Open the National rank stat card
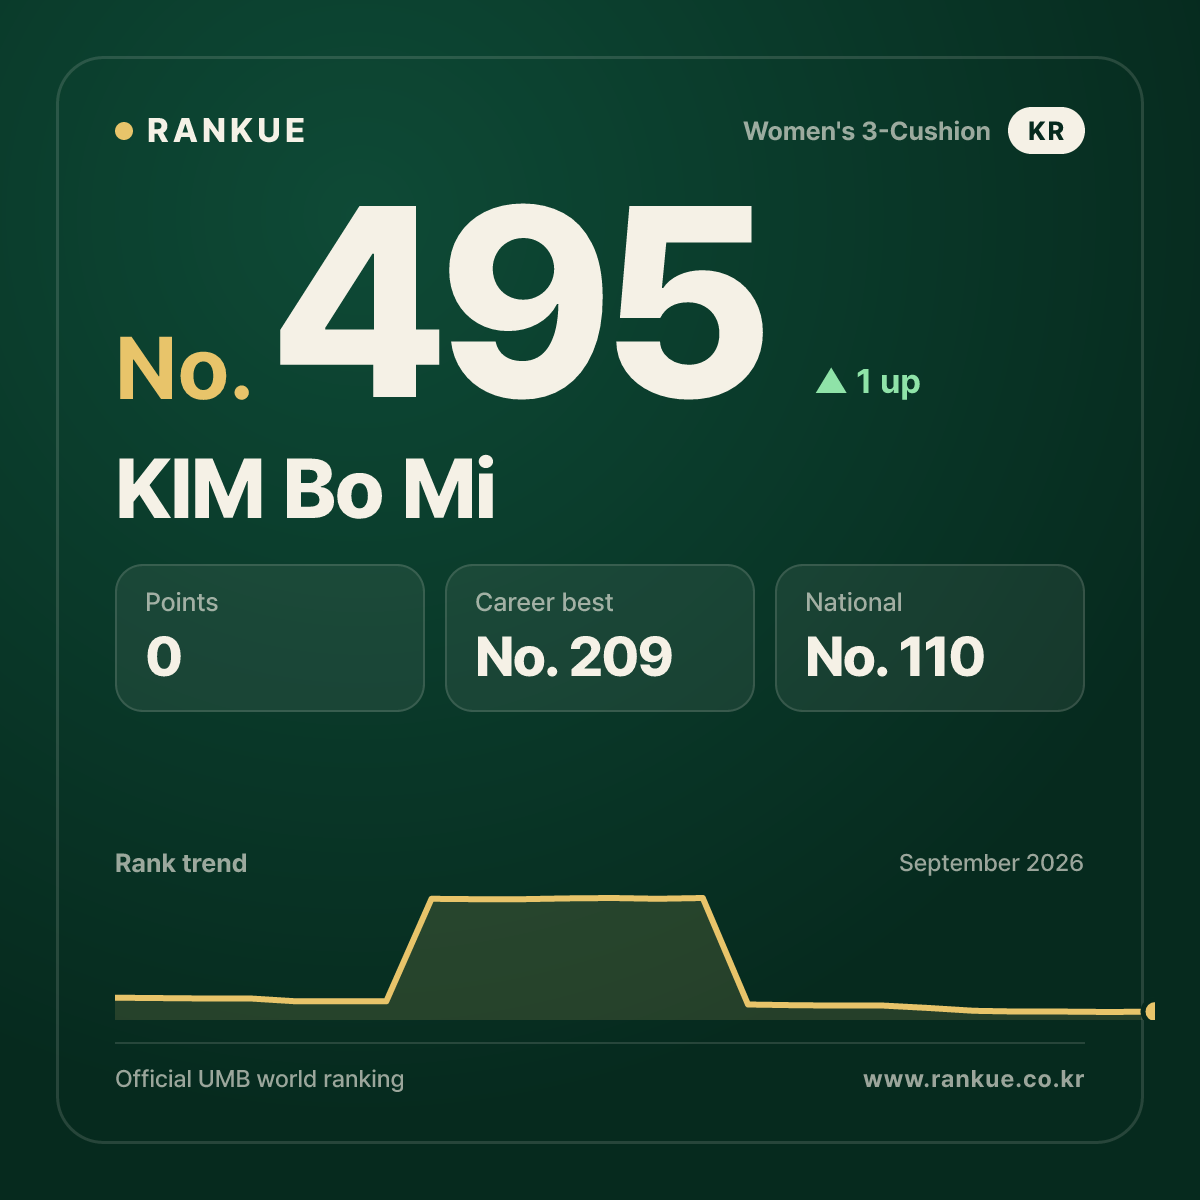This screenshot has height=1200, width=1200. [930, 638]
